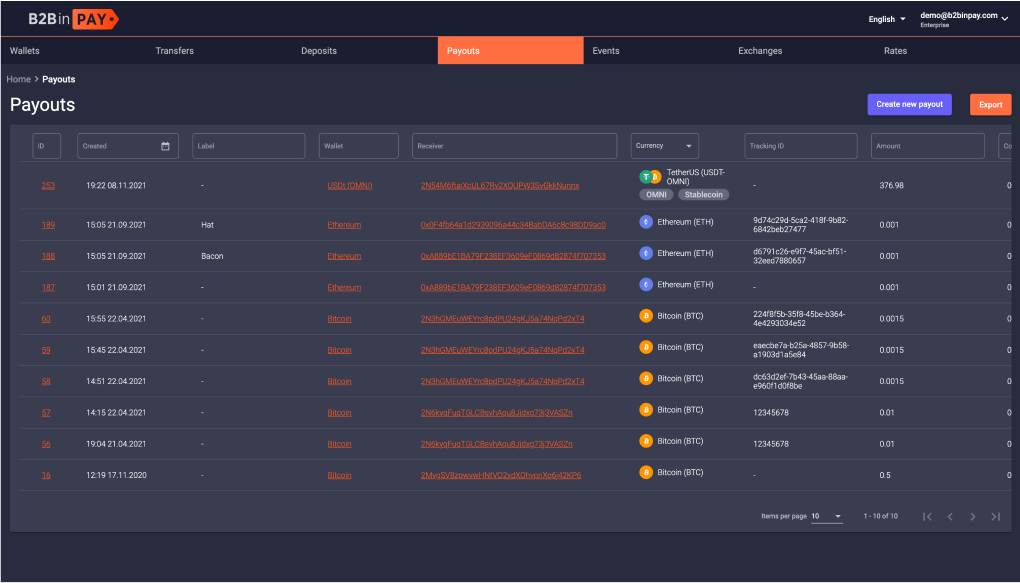Open receiver address starting with 2N54M6
Image resolution: width=1020 pixels, height=583 pixels.
500,185
